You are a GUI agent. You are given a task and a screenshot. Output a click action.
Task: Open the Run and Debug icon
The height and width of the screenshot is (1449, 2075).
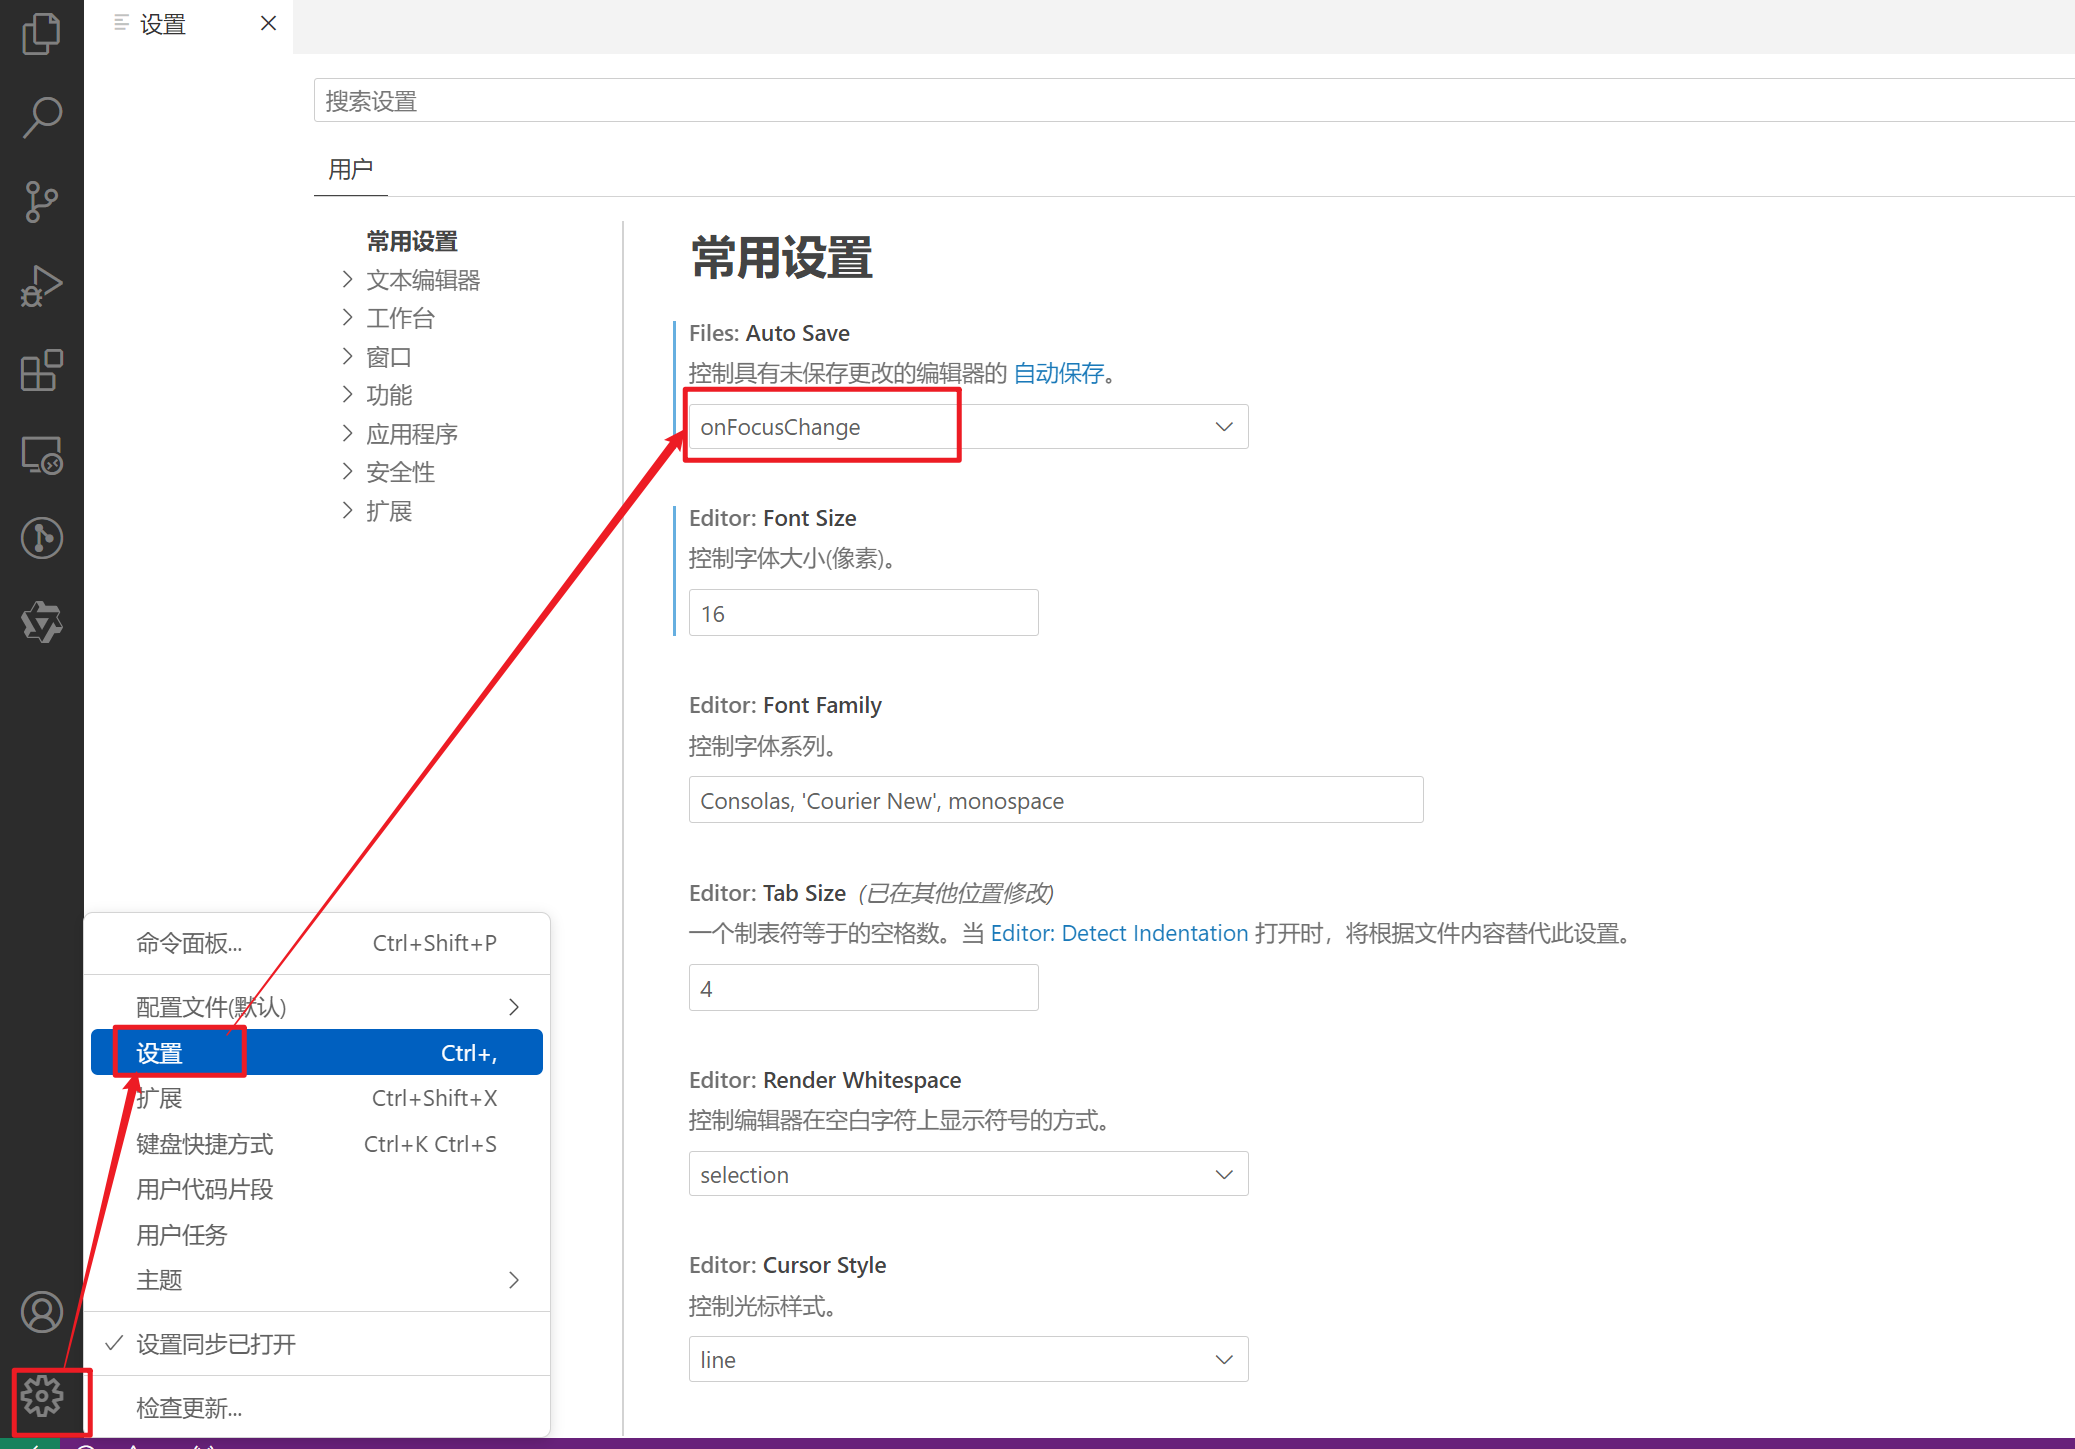41,286
